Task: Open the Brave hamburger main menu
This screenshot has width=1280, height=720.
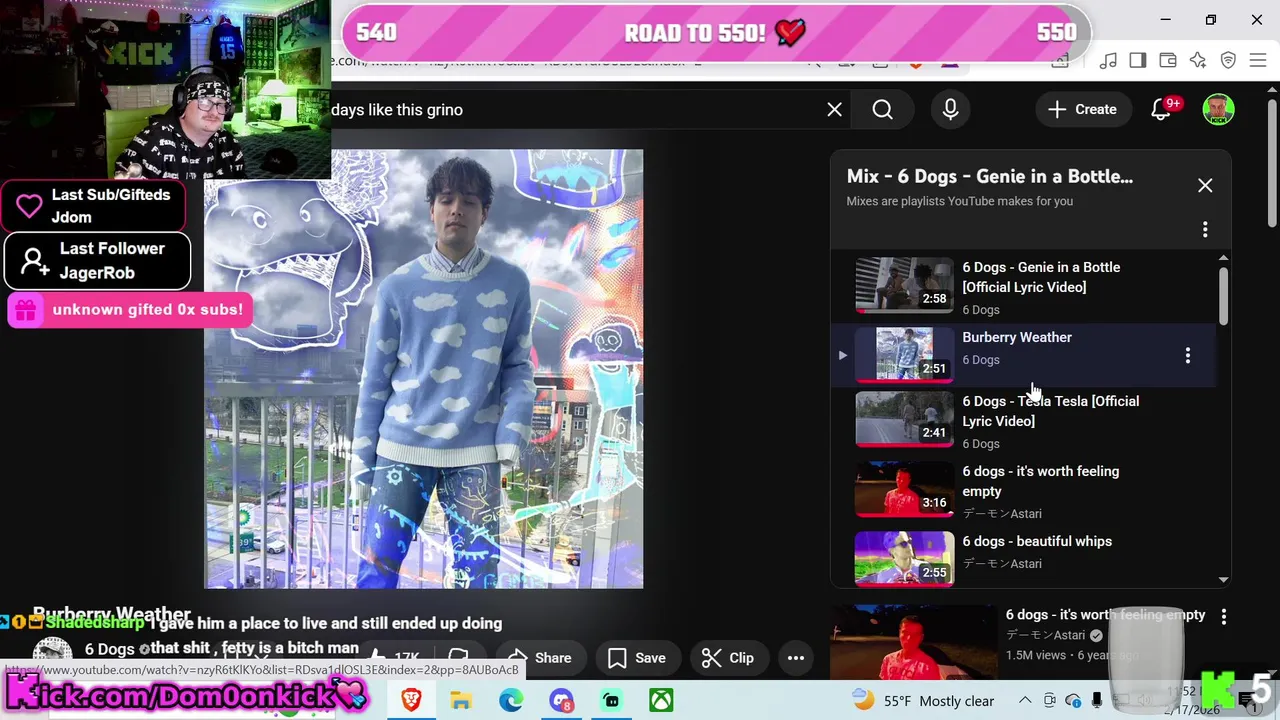Action: click(x=1258, y=61)
